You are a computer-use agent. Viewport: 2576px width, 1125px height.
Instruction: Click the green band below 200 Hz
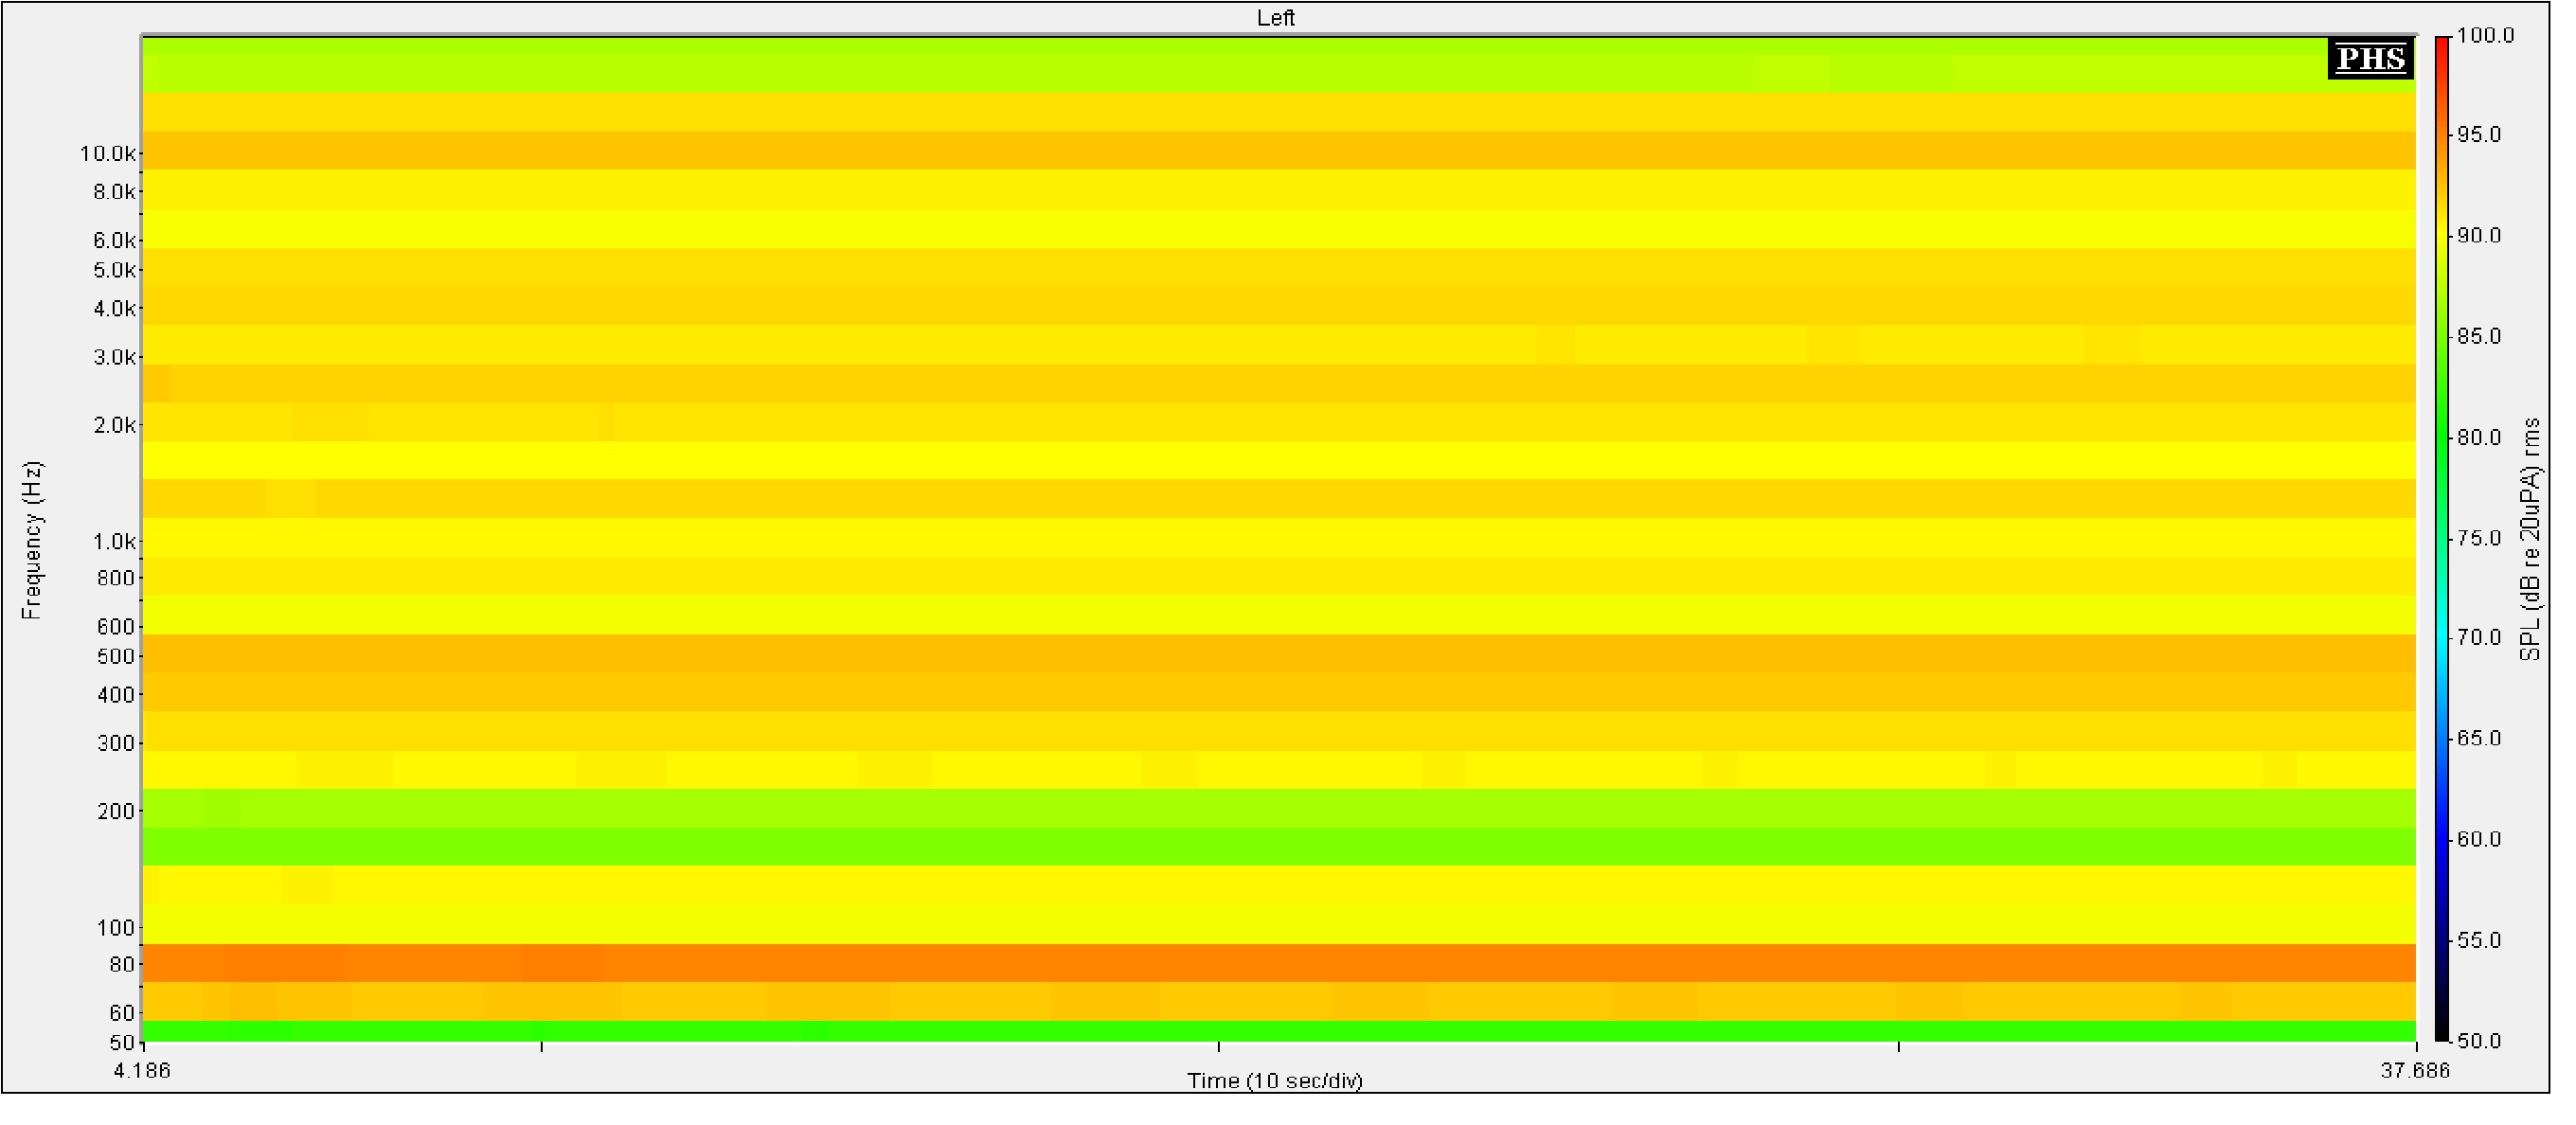click(x=1275, y=846)
